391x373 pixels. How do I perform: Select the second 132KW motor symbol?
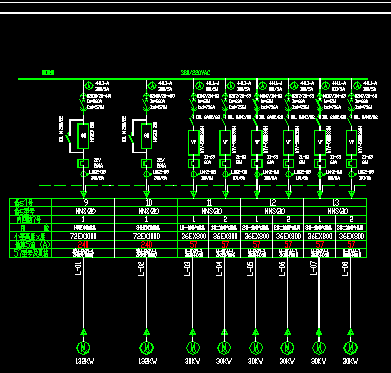146,348
